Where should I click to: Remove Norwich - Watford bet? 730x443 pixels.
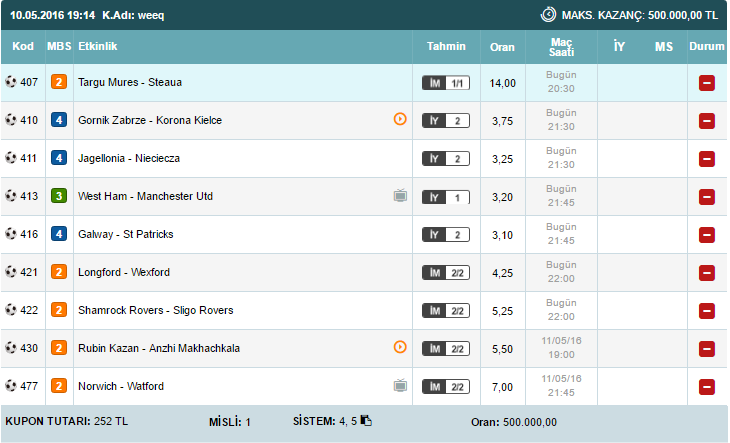tap(706, 387)
